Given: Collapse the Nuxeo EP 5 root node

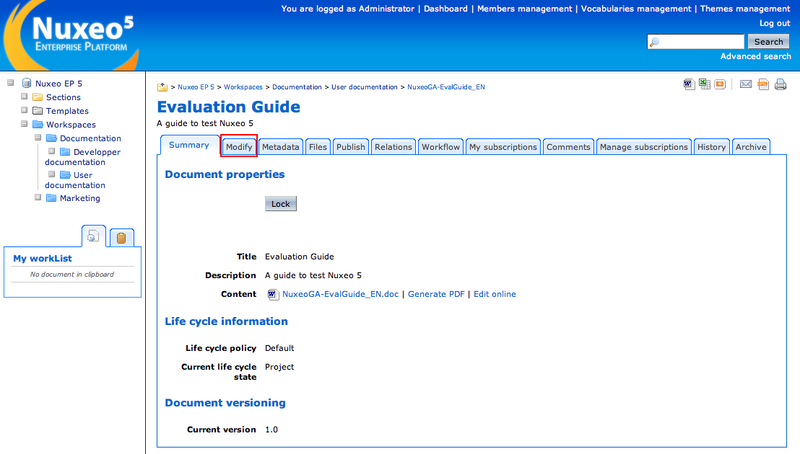Looking at the screenshot, I should pyautogui.click(x=10, y=82).
